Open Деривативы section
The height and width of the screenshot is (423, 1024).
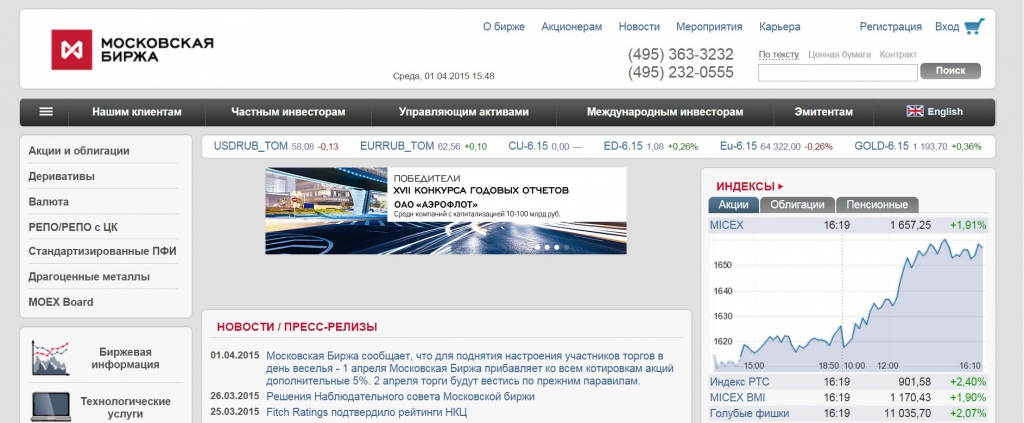click(61, 176)
